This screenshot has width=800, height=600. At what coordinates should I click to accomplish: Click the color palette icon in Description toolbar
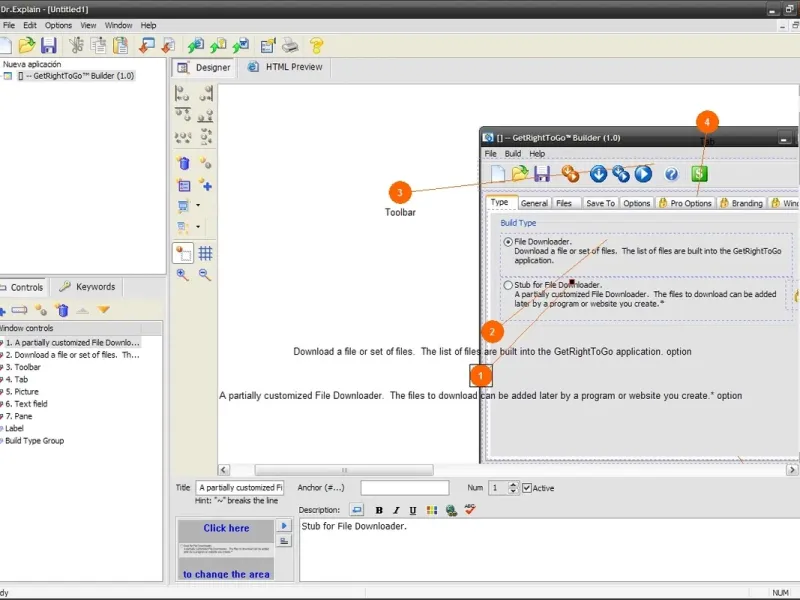pyautogui.click(x=432, y=510)
